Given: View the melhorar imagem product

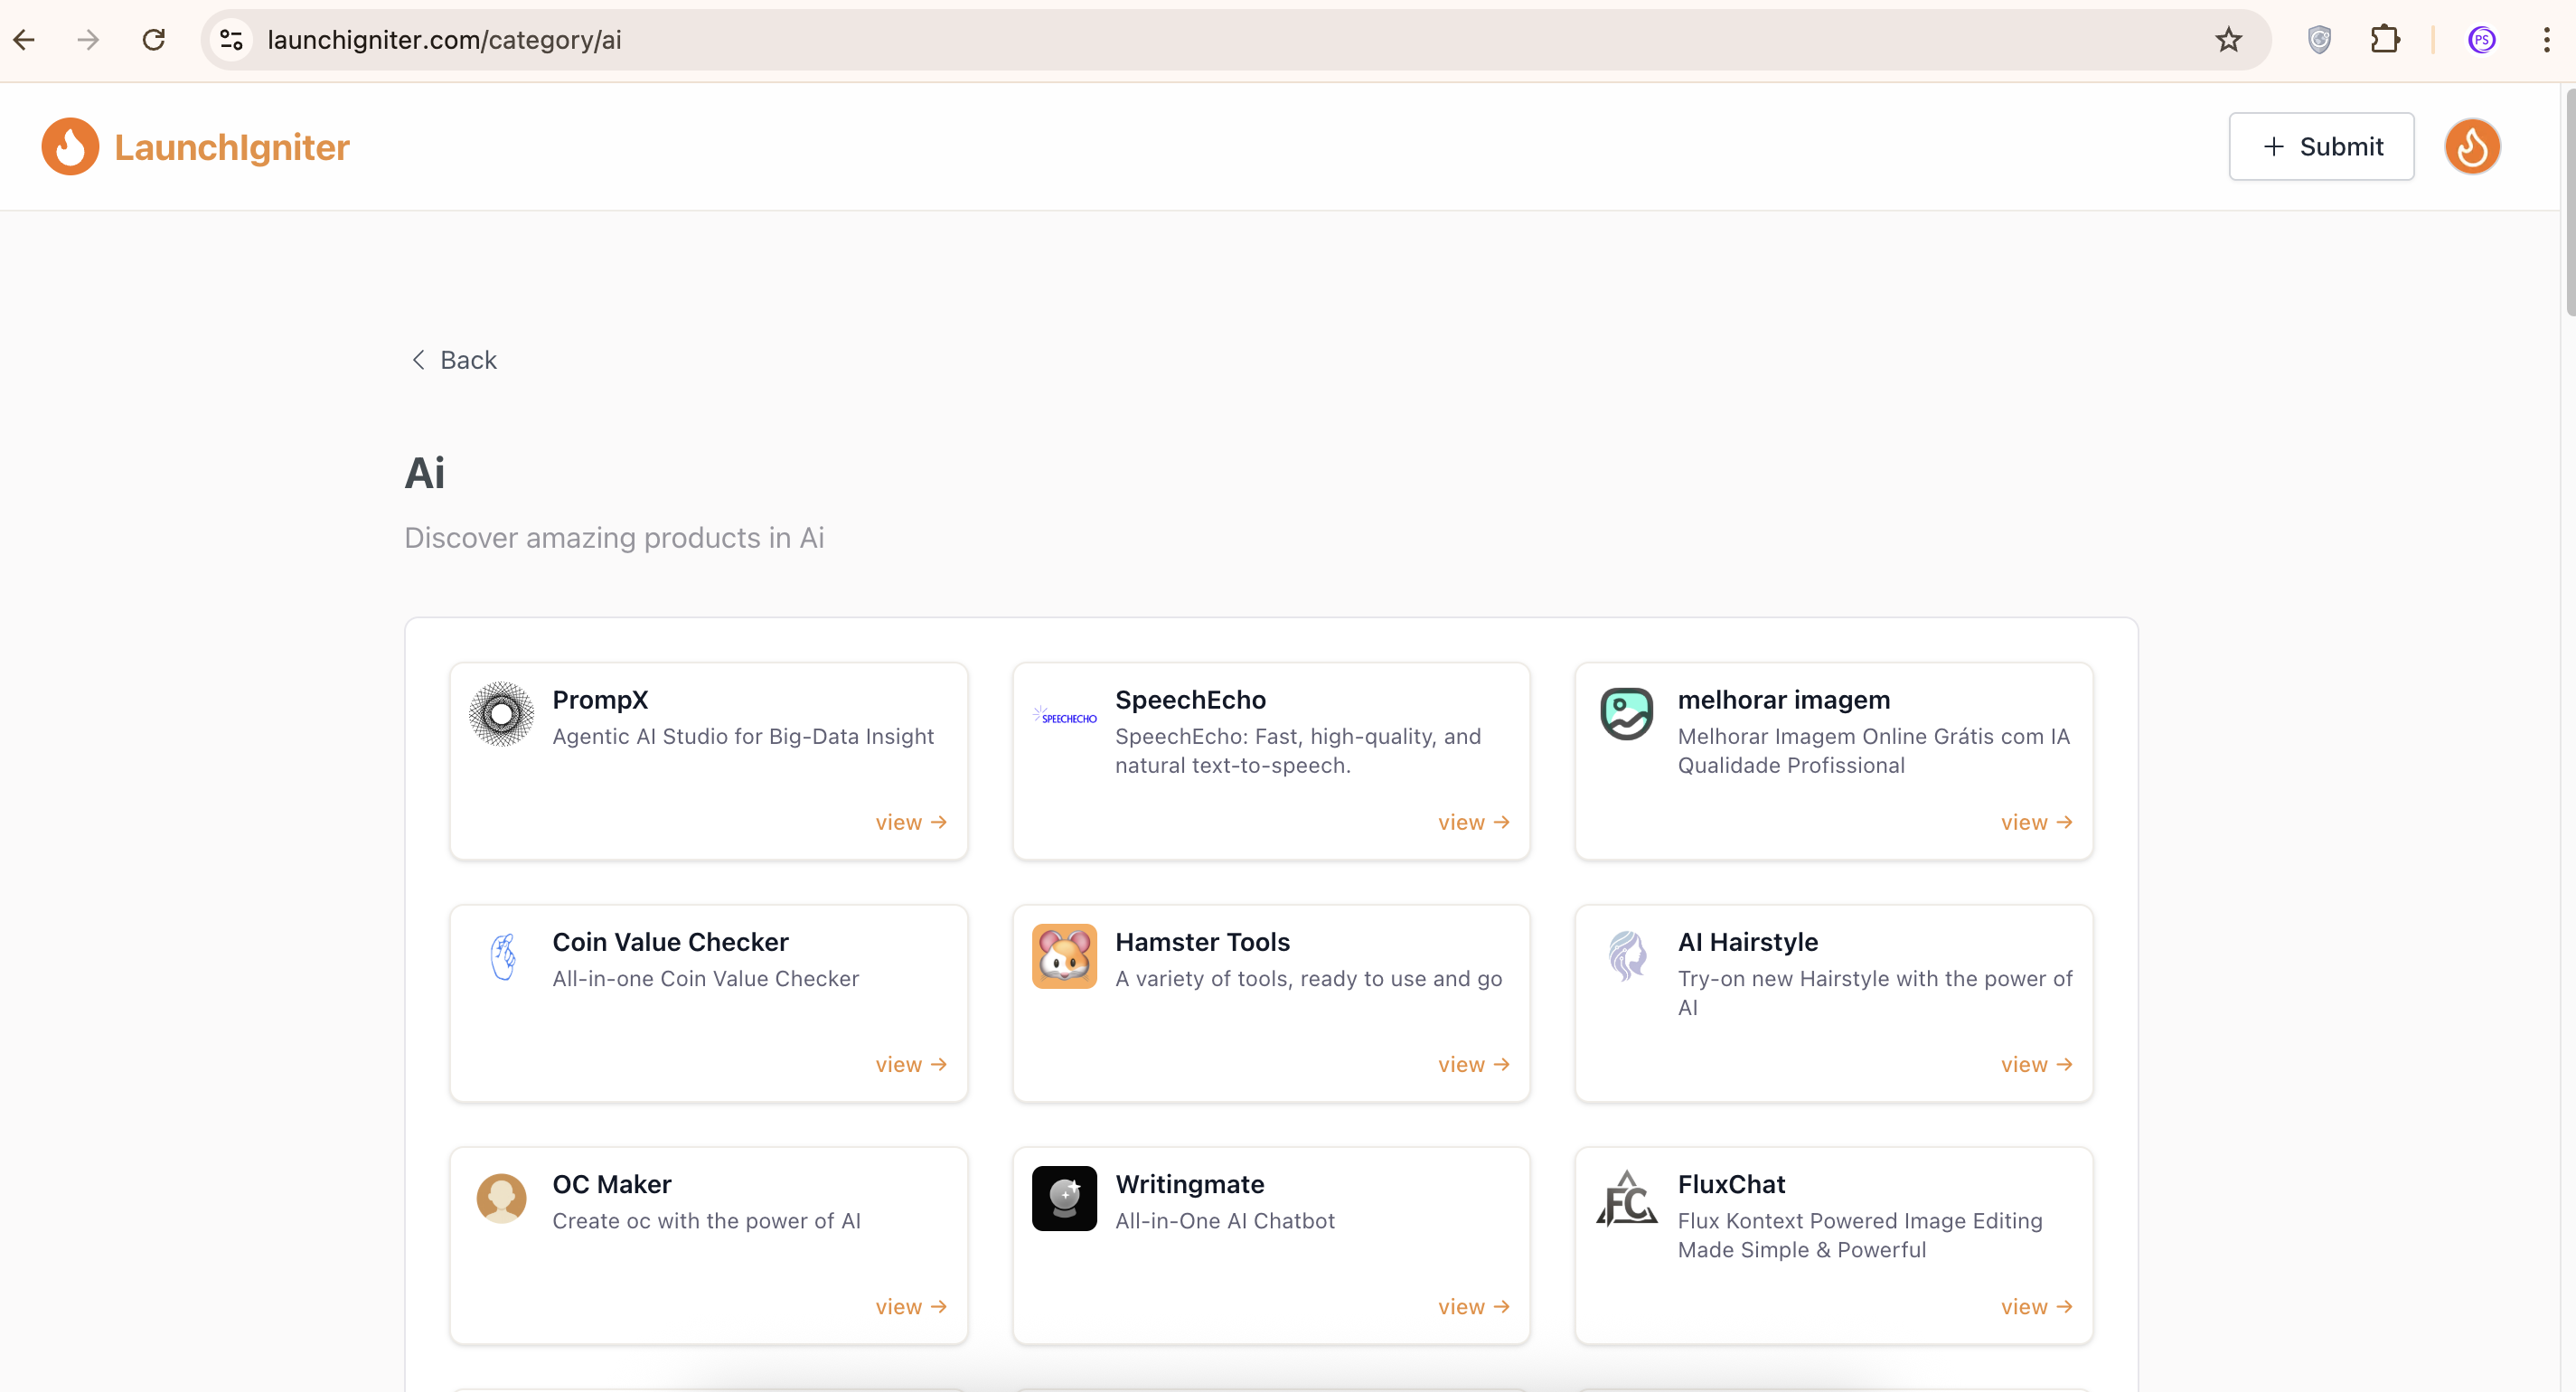Looking at the screenshot, I should [2036, 822].
